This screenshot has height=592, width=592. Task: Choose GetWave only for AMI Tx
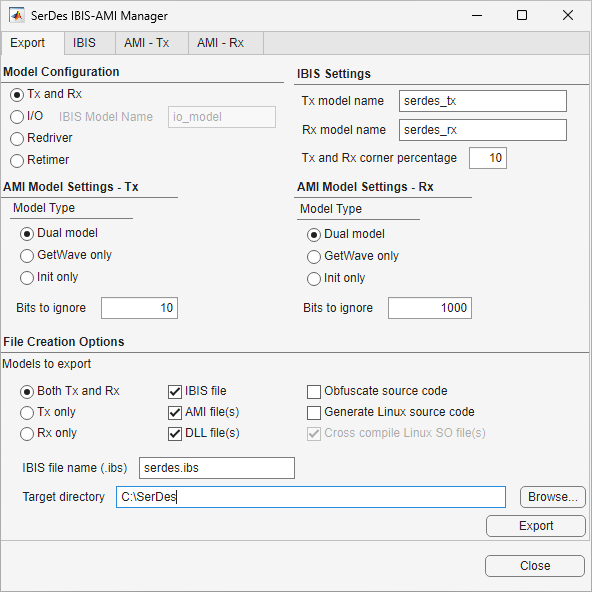point(27,256)
